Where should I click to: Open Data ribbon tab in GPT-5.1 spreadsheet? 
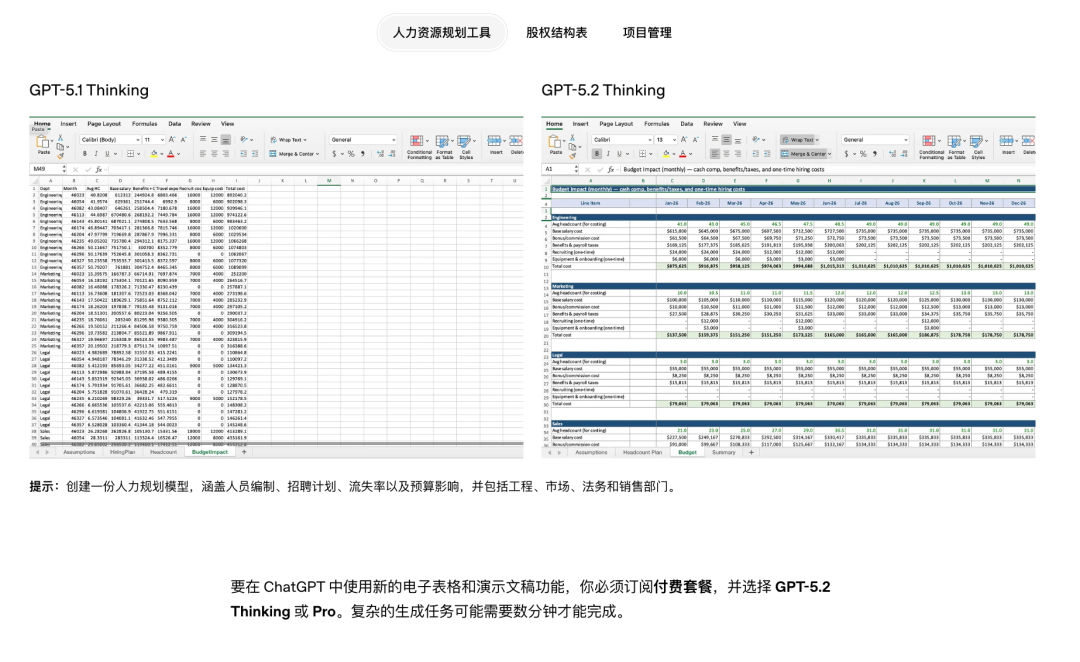click(175, 124)
